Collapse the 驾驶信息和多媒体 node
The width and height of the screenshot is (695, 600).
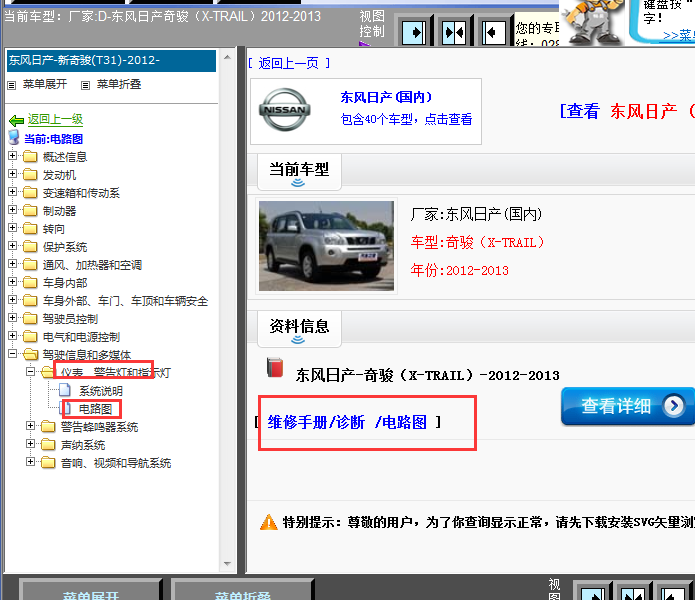point(12,354)
